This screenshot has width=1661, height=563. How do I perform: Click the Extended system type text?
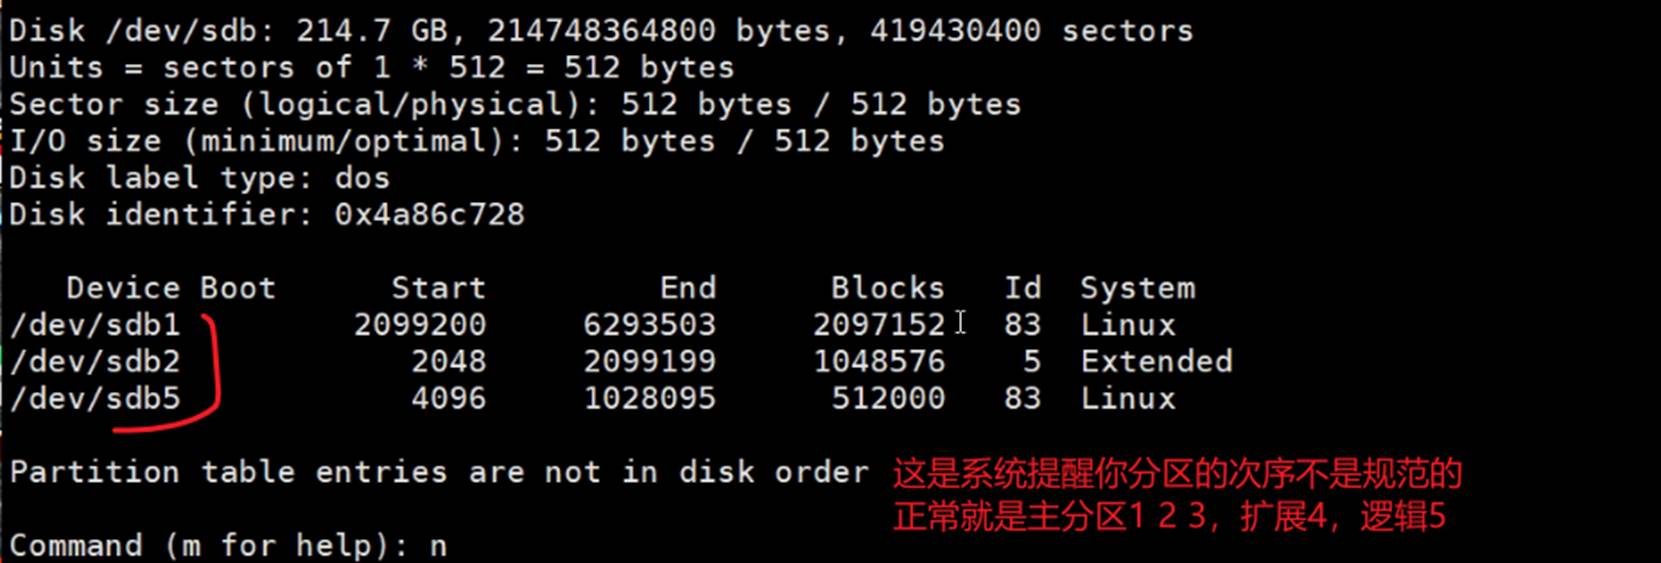pyautogui.click(x=1156, y=362)
